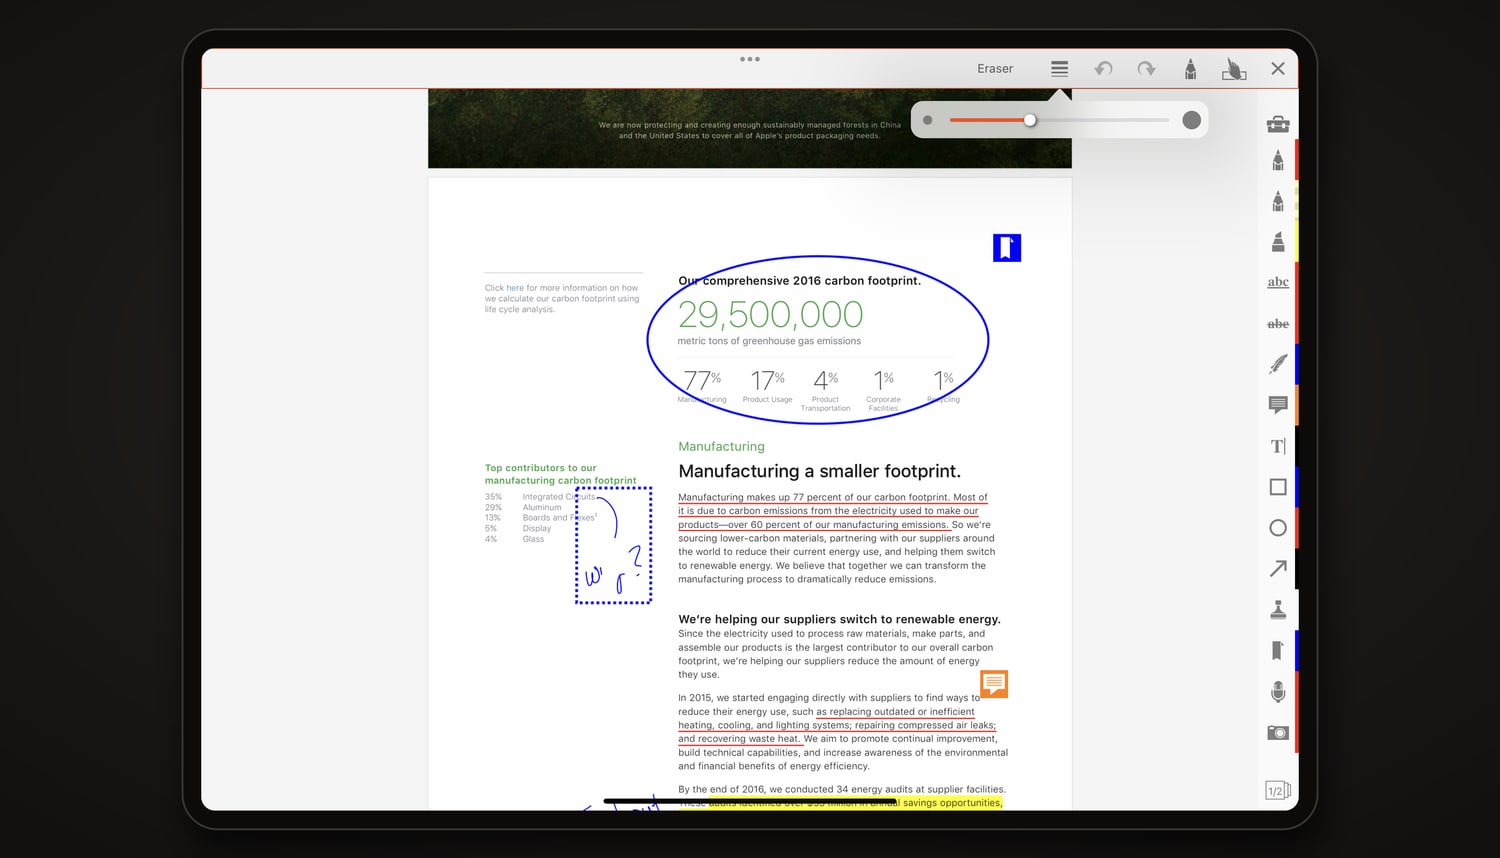Open the toolbox icon in sidebar
The image size is (1500, 858).
click(1278, 124)
